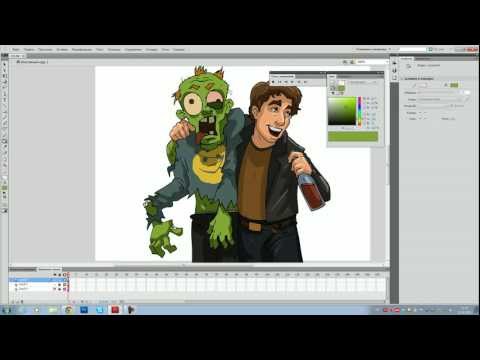Click the eye icon in timeline header

[x=55, y=275]
